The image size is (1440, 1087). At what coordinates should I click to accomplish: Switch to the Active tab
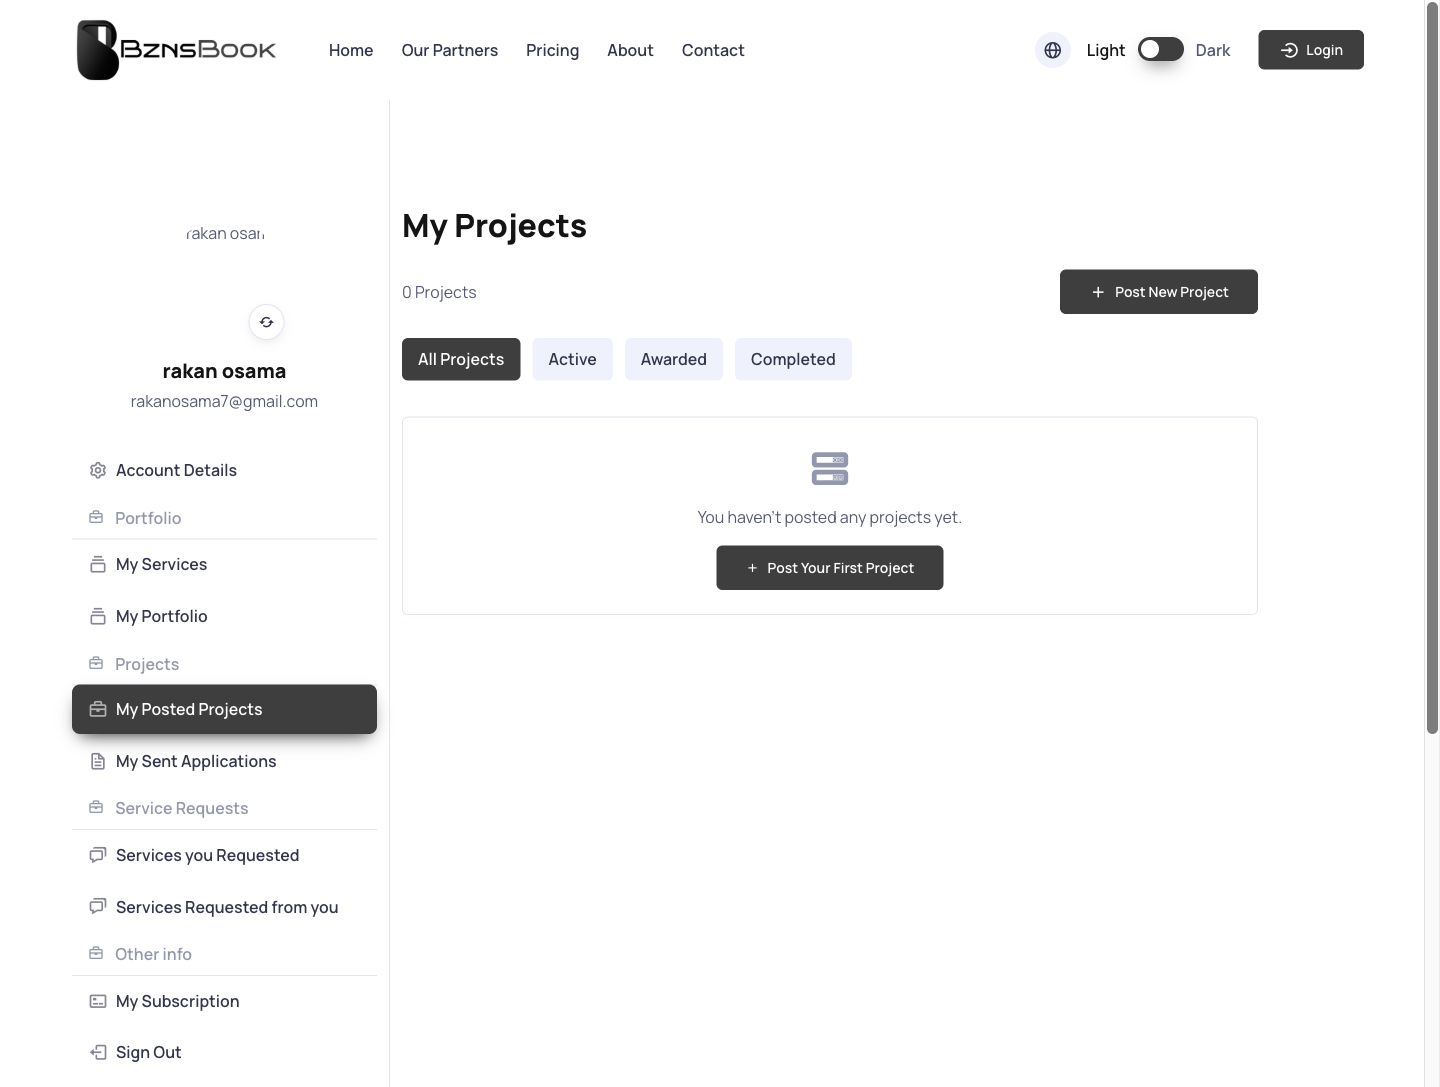(x=572, y=359)
